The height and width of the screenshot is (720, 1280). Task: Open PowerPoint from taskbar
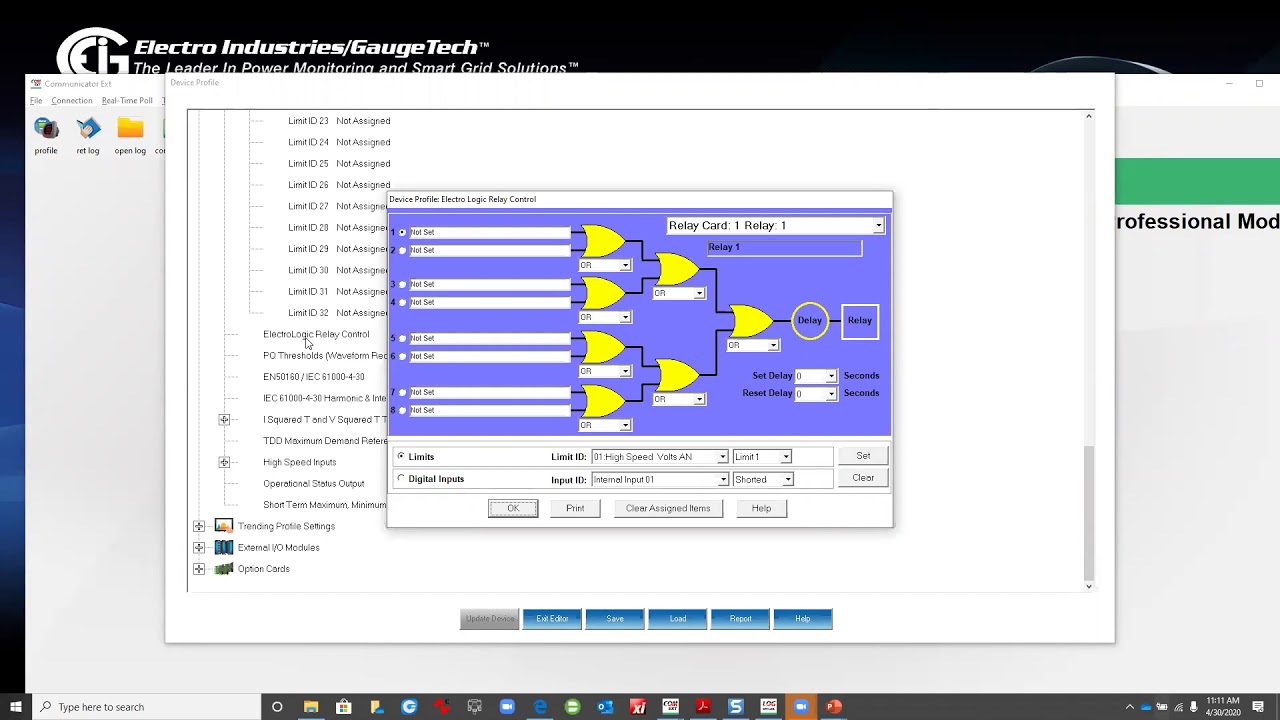834,707
